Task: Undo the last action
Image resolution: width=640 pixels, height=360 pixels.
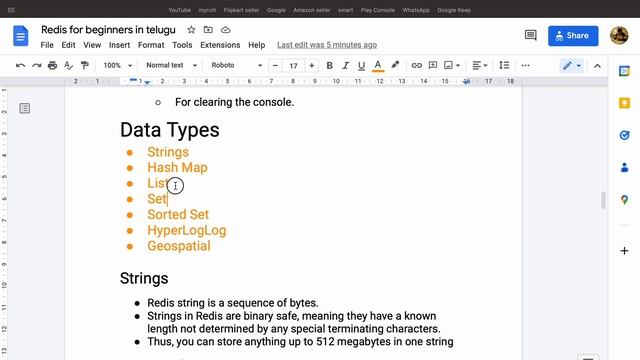Action: click(20, 65)
